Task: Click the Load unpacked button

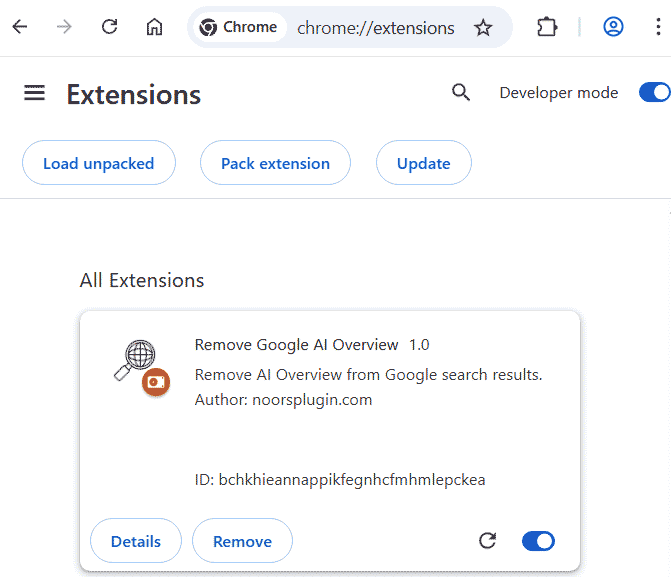Action: pos(99,163)
